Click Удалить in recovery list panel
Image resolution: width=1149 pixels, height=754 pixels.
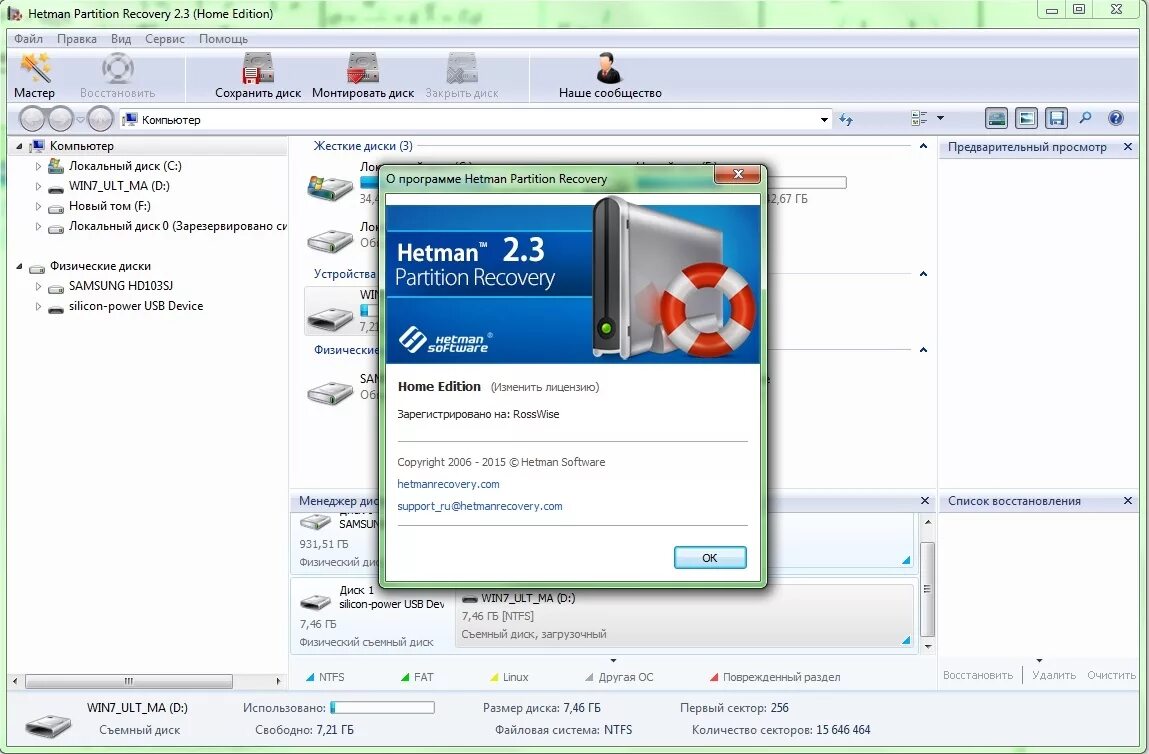point(1054,675)
